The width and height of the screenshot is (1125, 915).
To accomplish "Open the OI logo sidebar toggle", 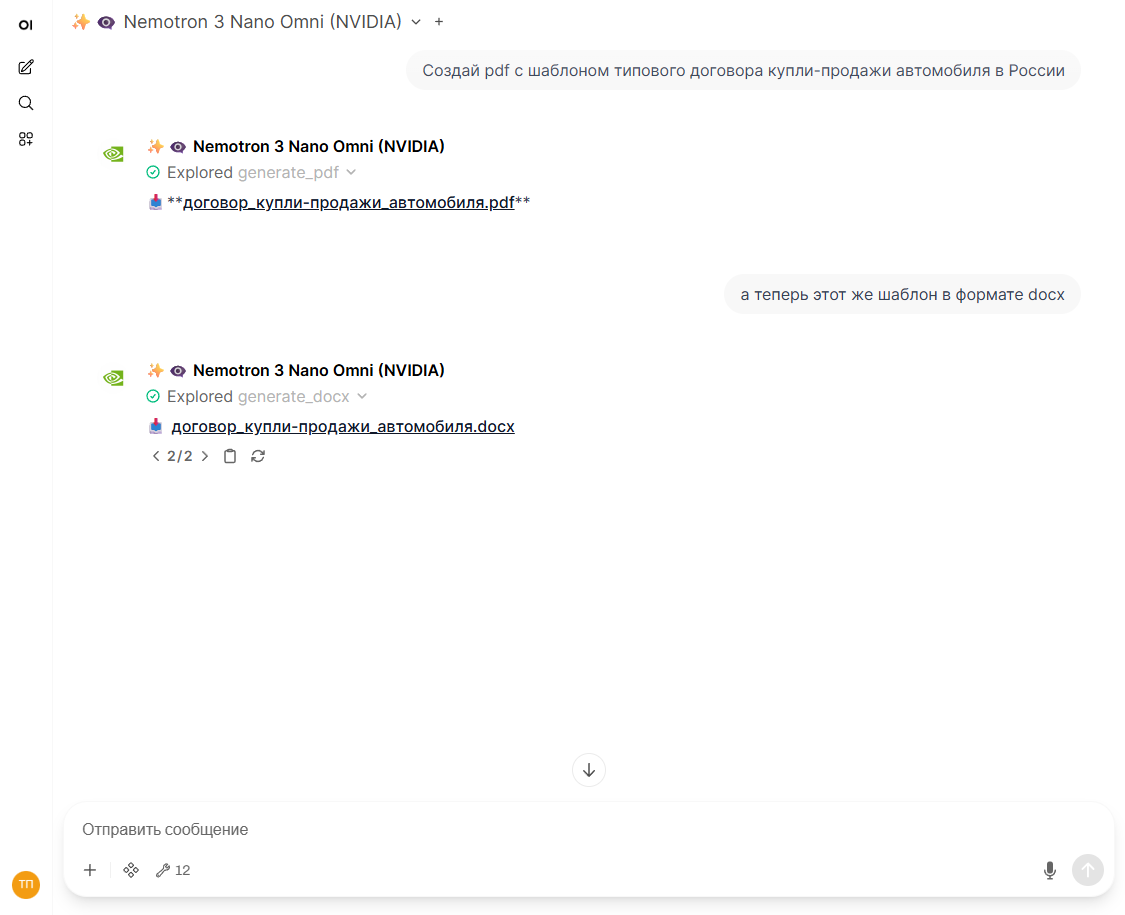I will click(26, 24).
